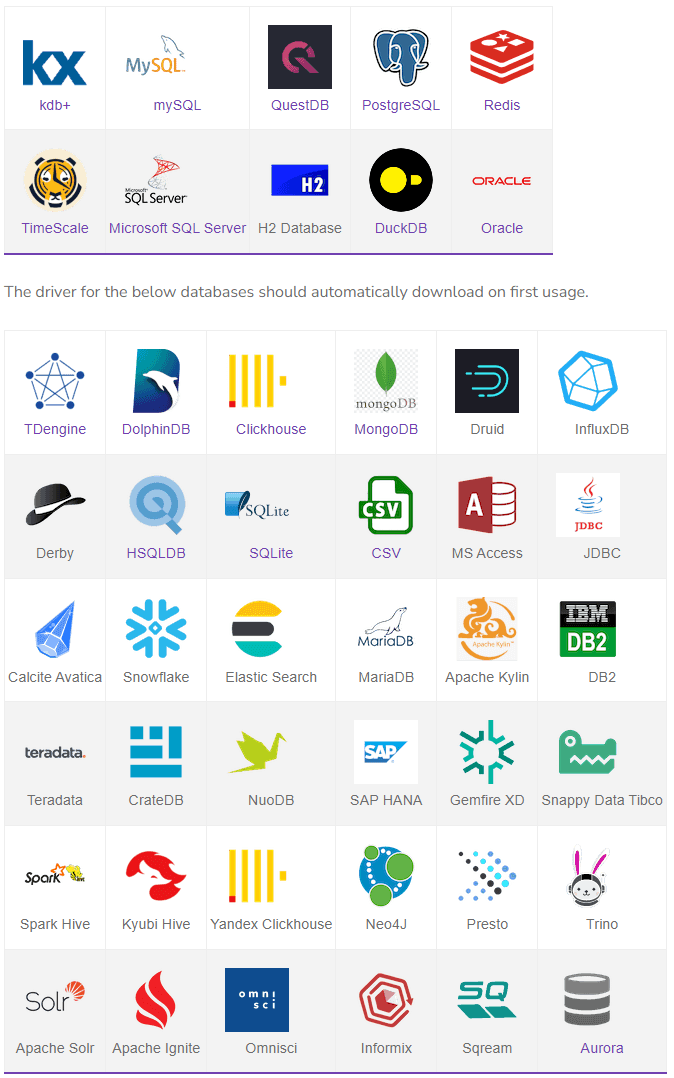674x1078 pixels.
Task: Click the HSQLDB magnifier logo
Action: 156,505
